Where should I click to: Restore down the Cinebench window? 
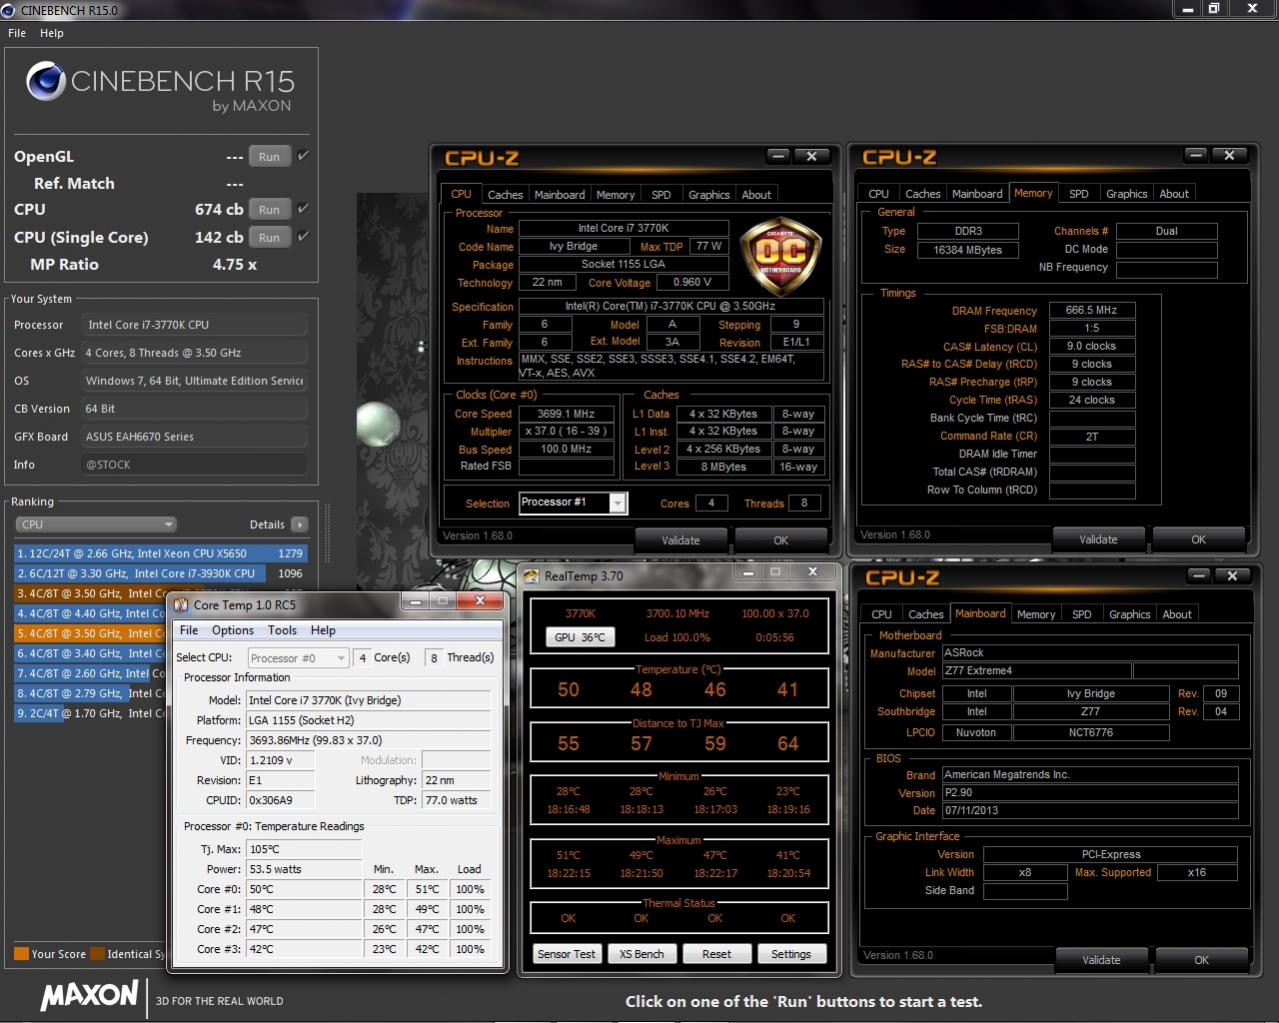(1214, 8)
